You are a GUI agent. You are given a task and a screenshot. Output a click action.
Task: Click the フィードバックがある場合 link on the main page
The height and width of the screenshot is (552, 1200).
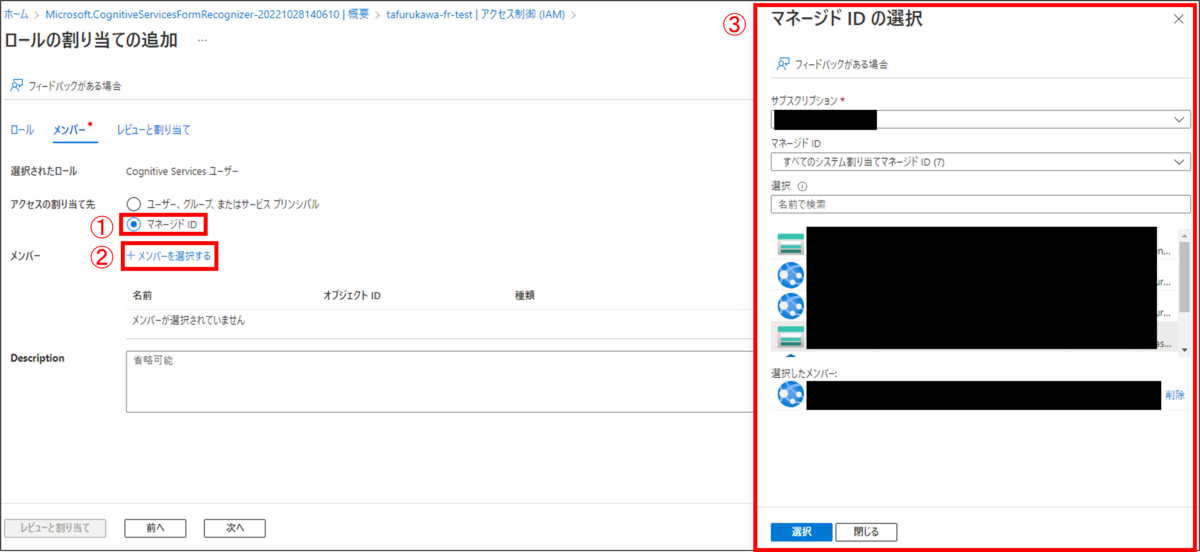point(74,87)
